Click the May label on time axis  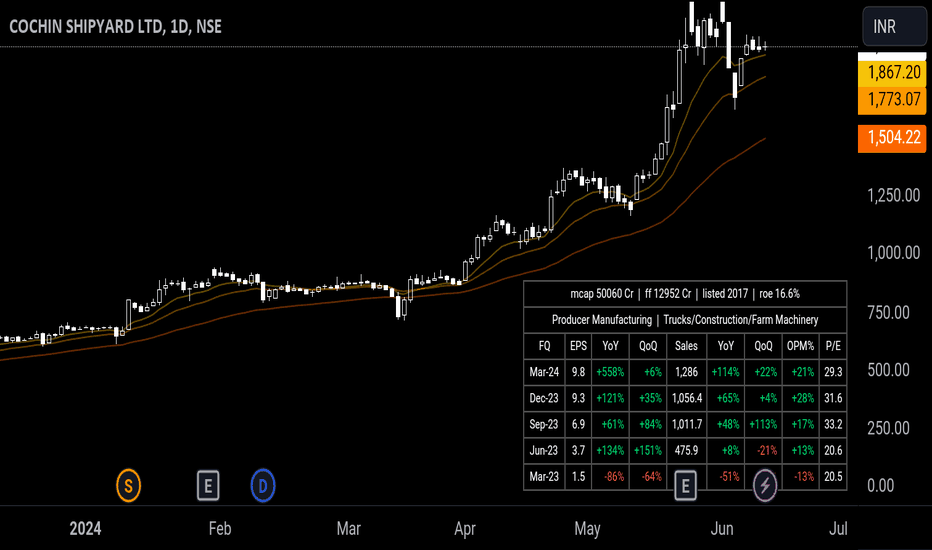tap(587, 529)
